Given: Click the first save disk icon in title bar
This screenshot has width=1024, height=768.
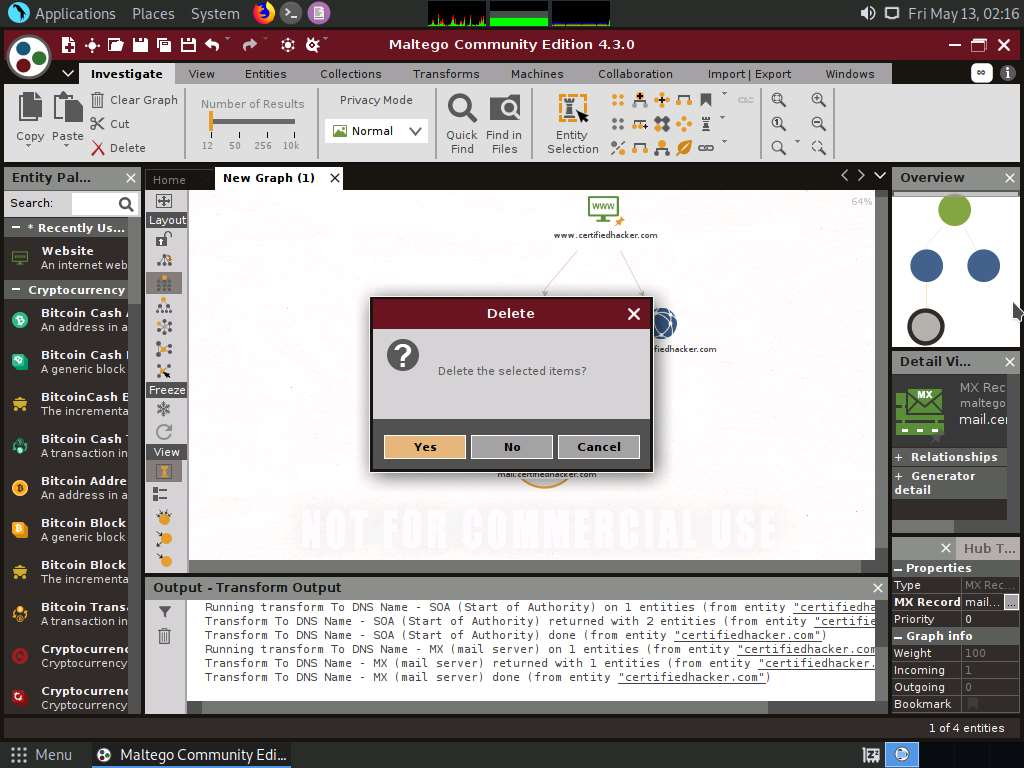Looking at the screenshot, I should [x=140, y=44].
